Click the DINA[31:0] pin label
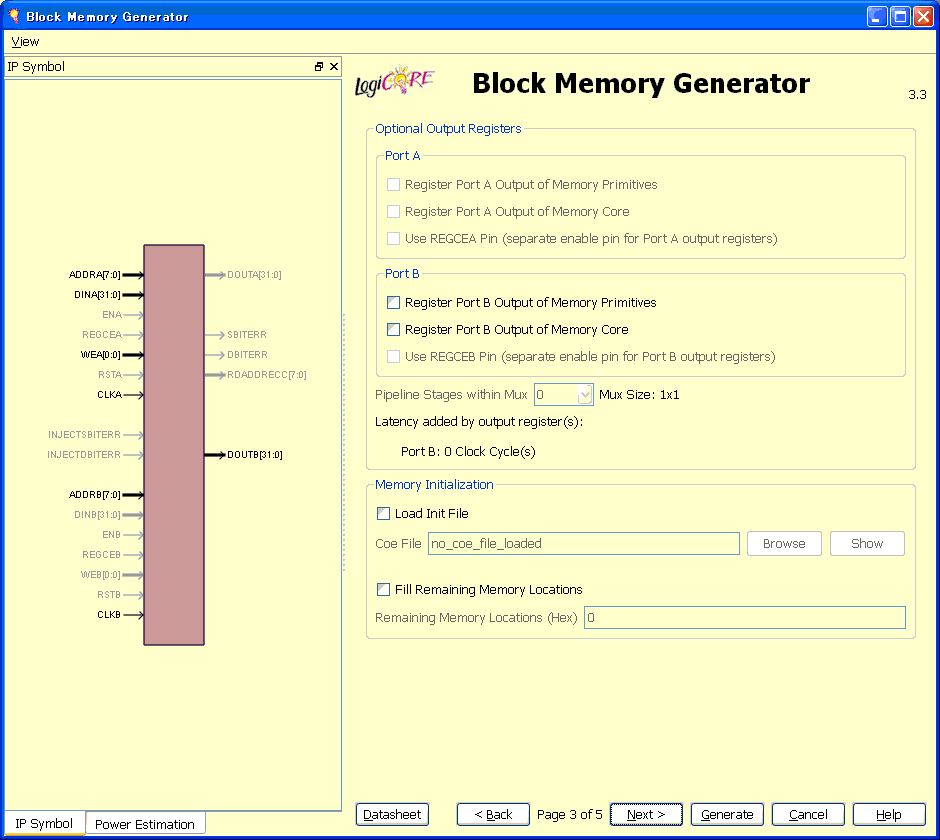 [97, 294]
